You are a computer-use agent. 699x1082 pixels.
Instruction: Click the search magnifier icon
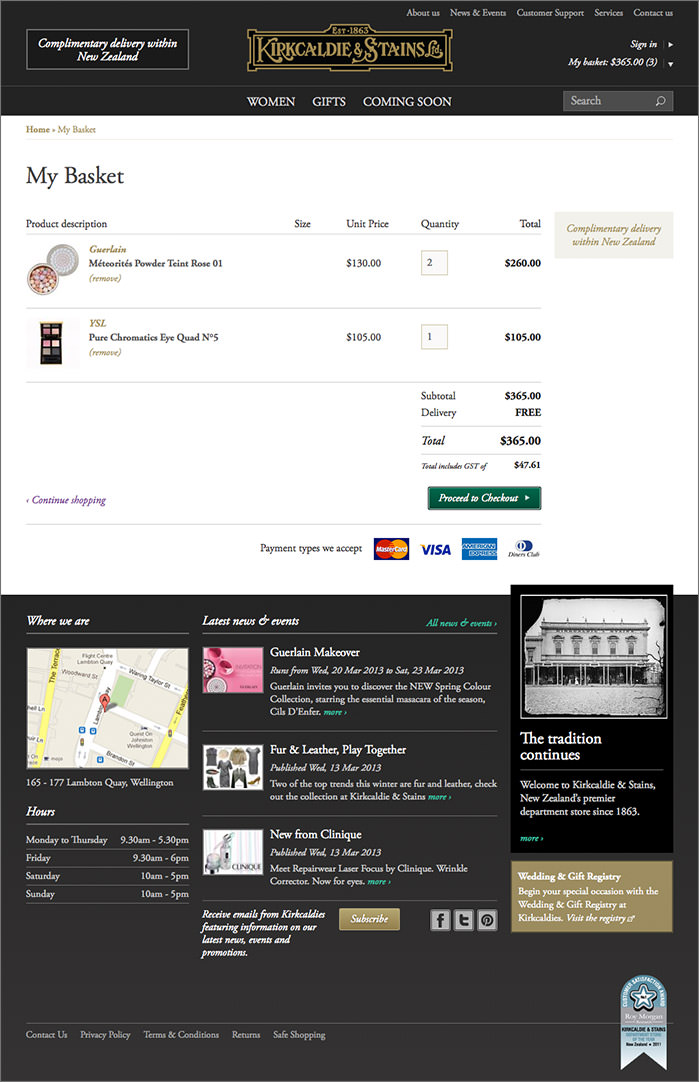coord(660,101)
